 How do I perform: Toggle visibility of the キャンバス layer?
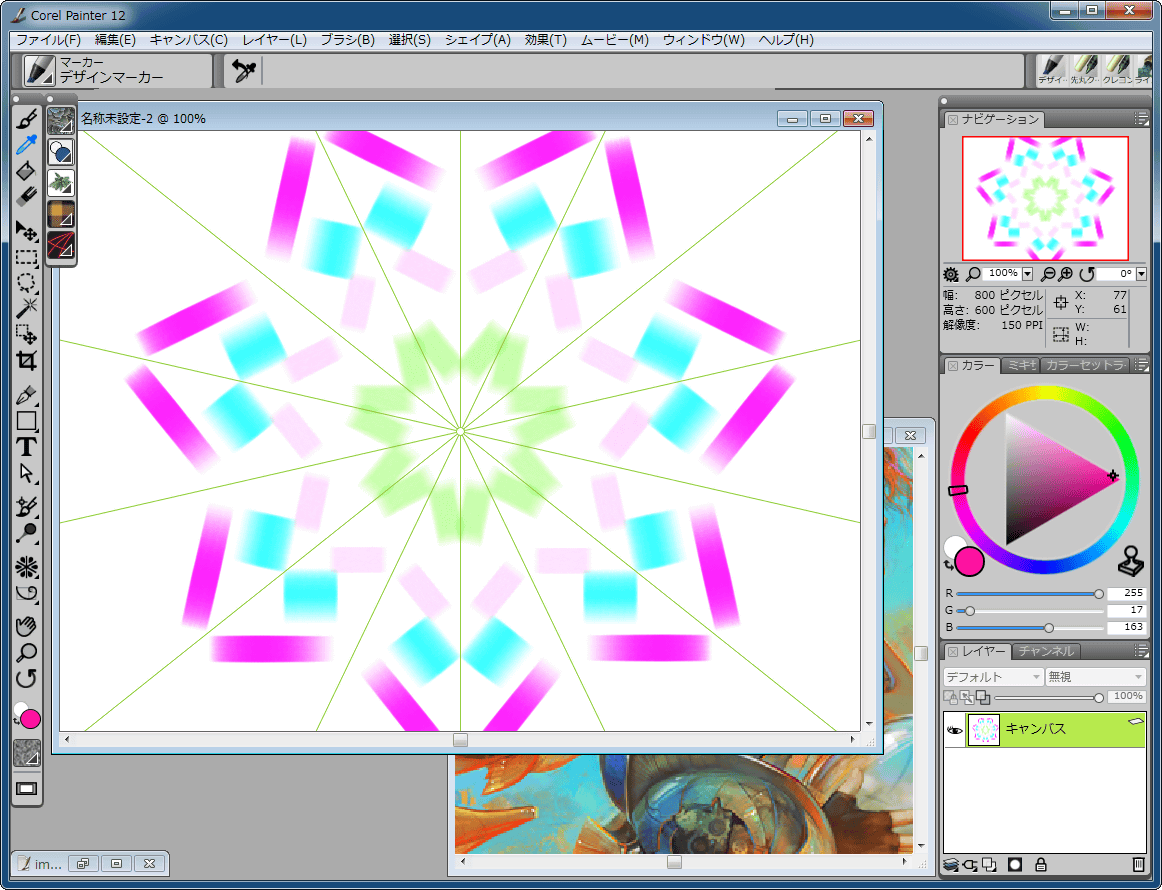point(954,730)
